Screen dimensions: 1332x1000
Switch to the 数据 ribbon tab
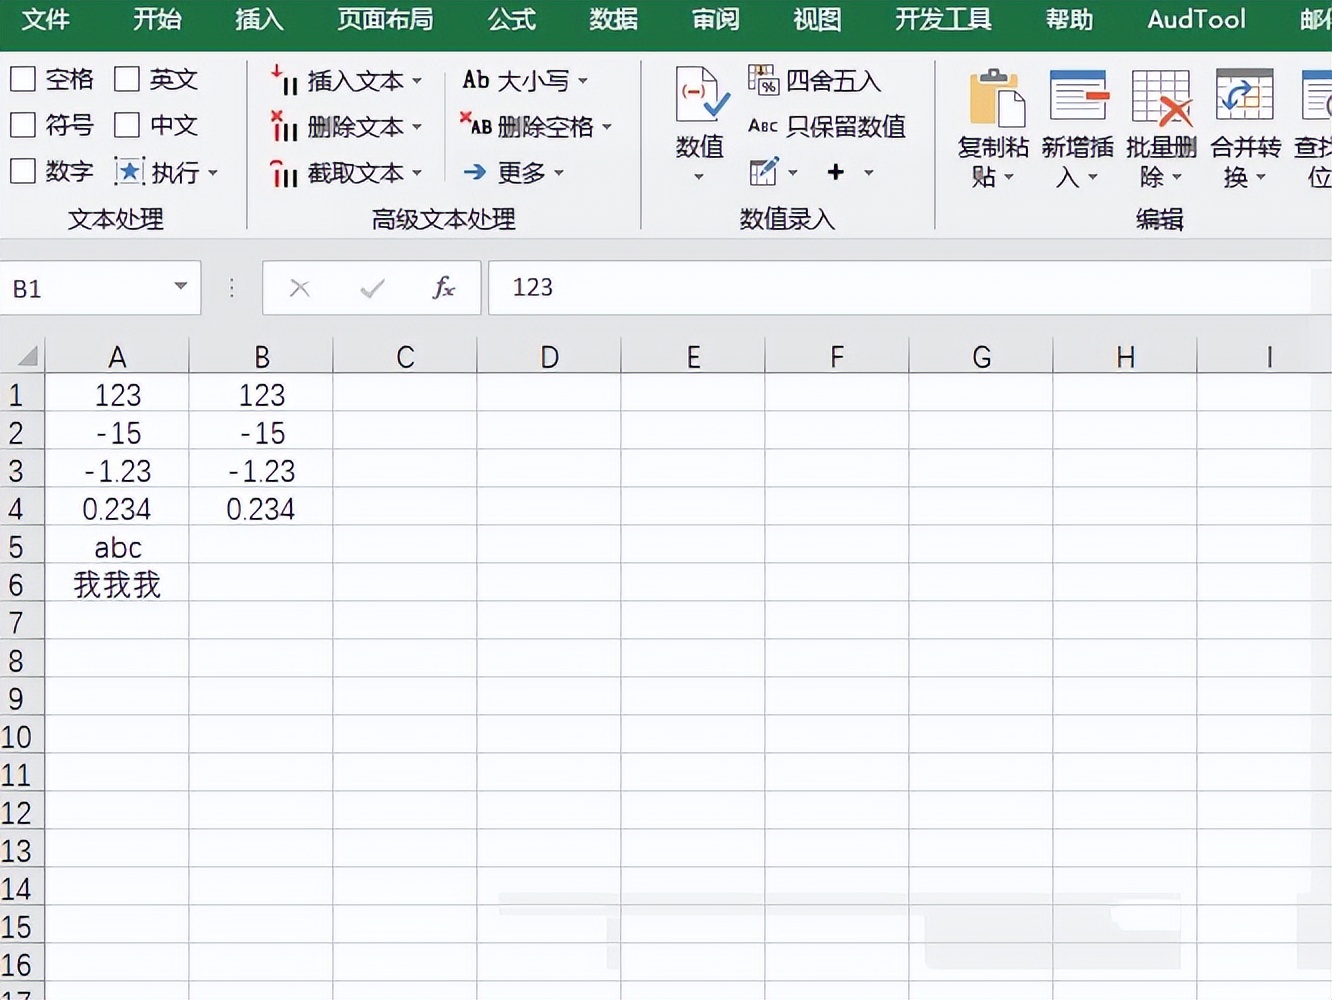coord(613,19)
